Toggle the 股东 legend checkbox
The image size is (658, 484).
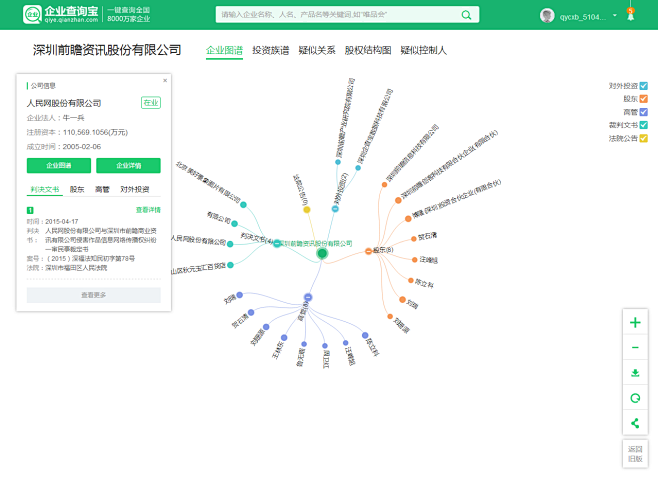[643, 99]
